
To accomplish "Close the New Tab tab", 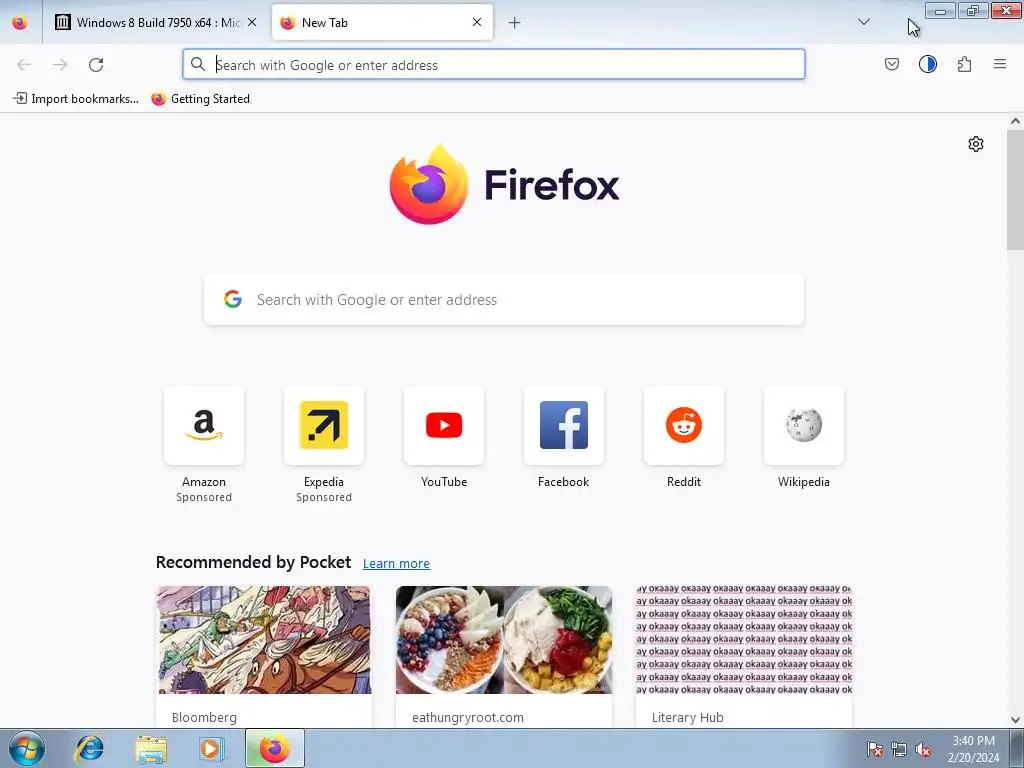I will (x=477, y=22).
